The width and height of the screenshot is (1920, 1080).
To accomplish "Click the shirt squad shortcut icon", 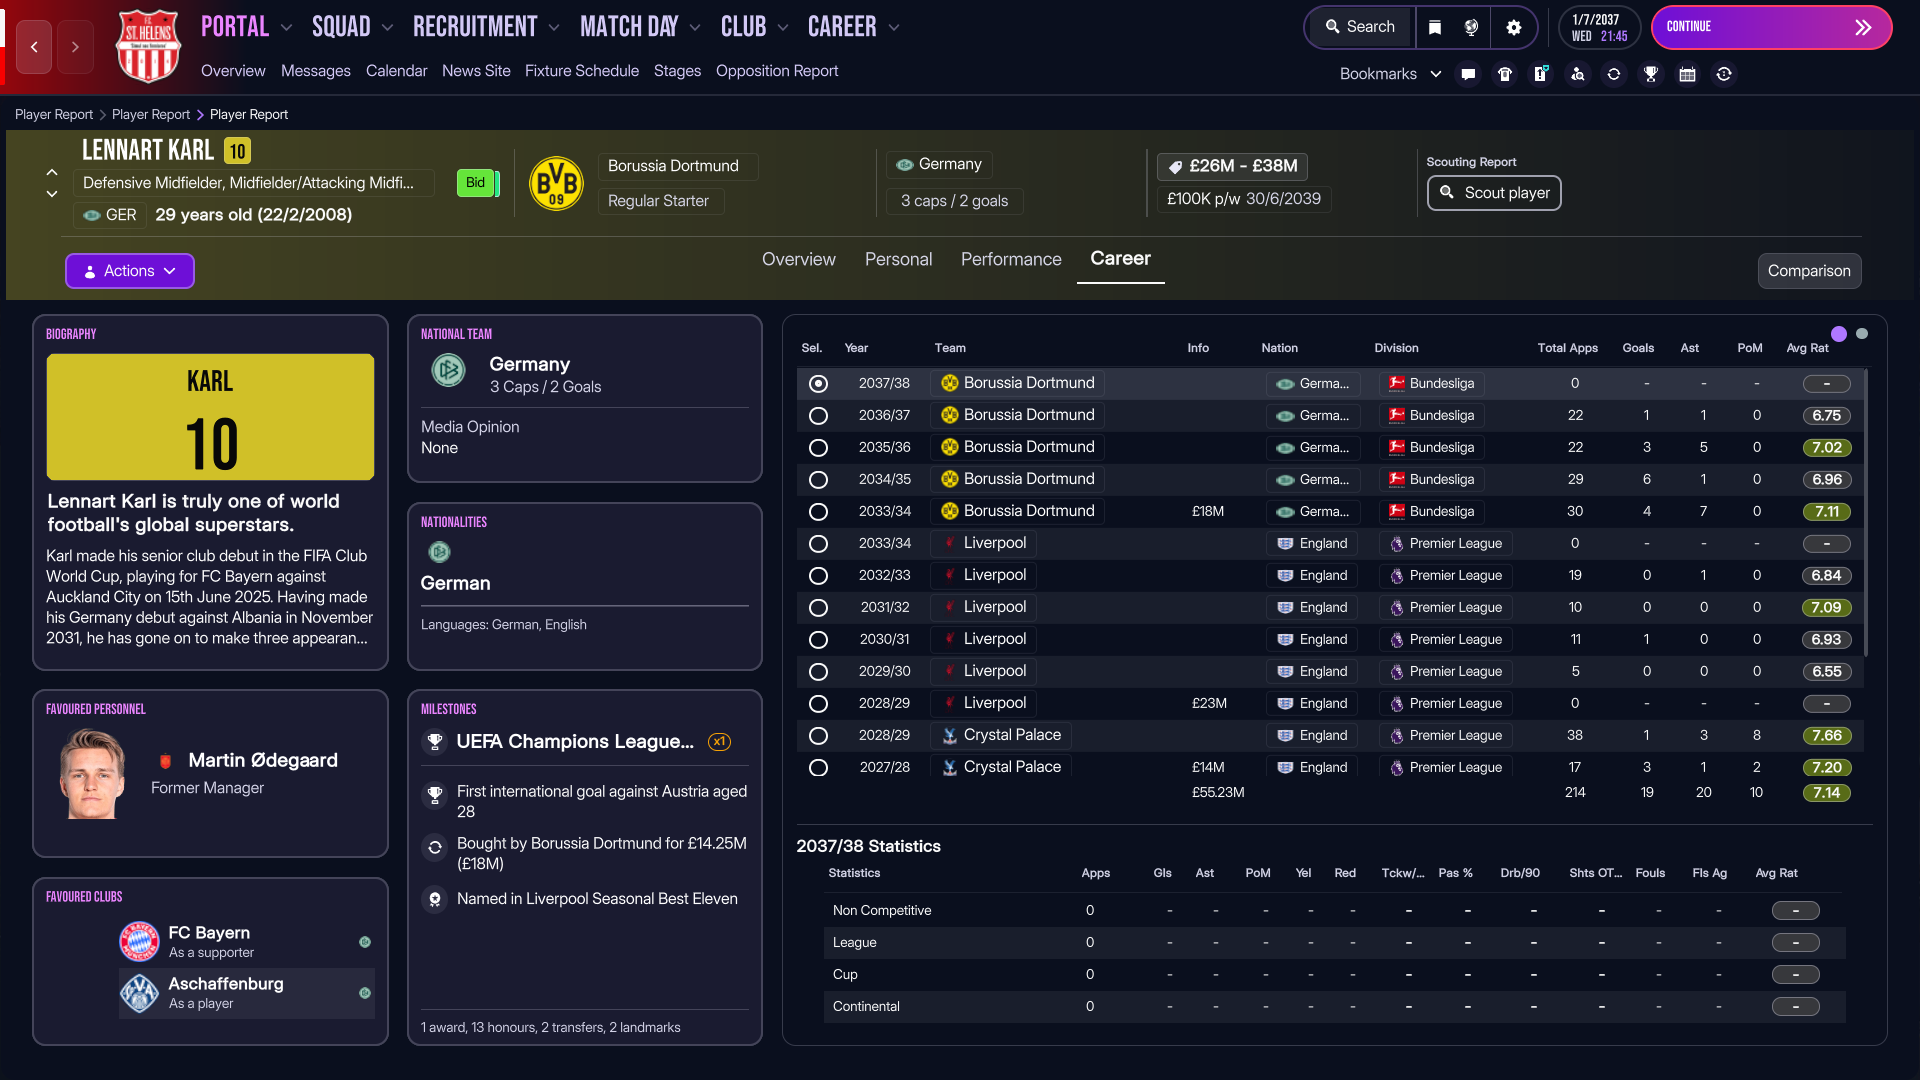I will point(1504,74).
